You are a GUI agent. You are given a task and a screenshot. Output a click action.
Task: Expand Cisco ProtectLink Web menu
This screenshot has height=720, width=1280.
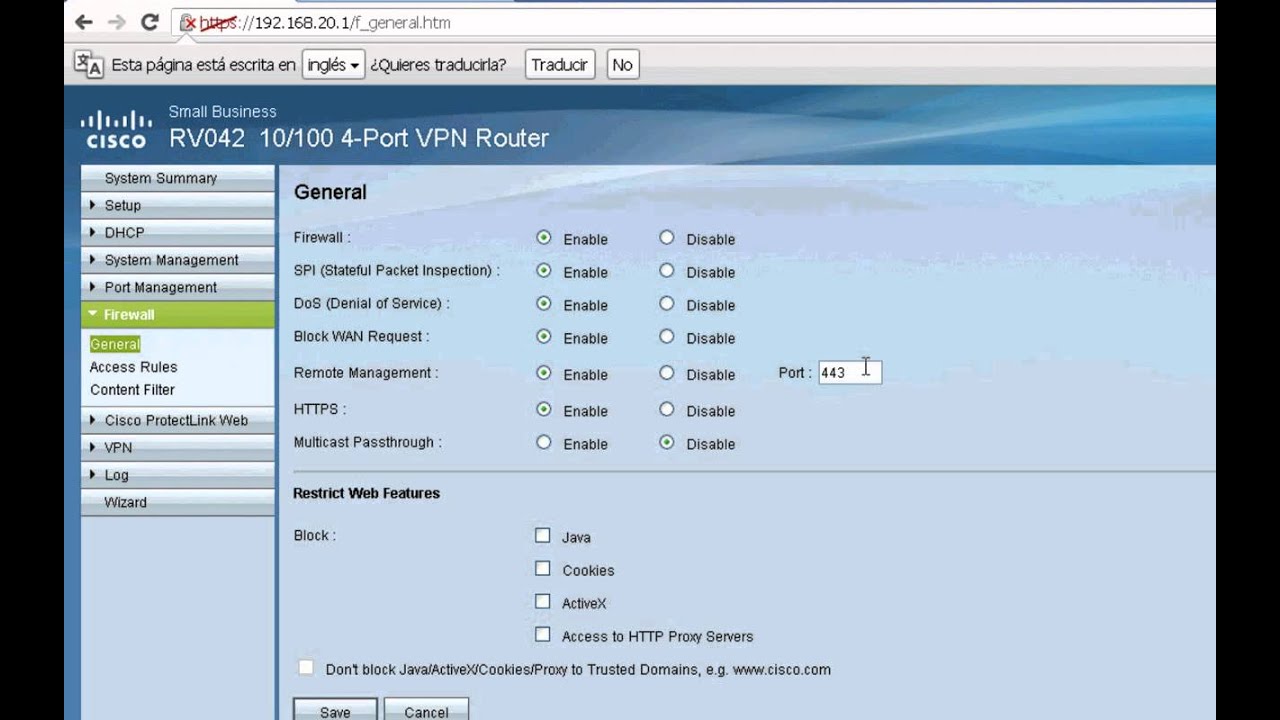[x=177, y=420]
